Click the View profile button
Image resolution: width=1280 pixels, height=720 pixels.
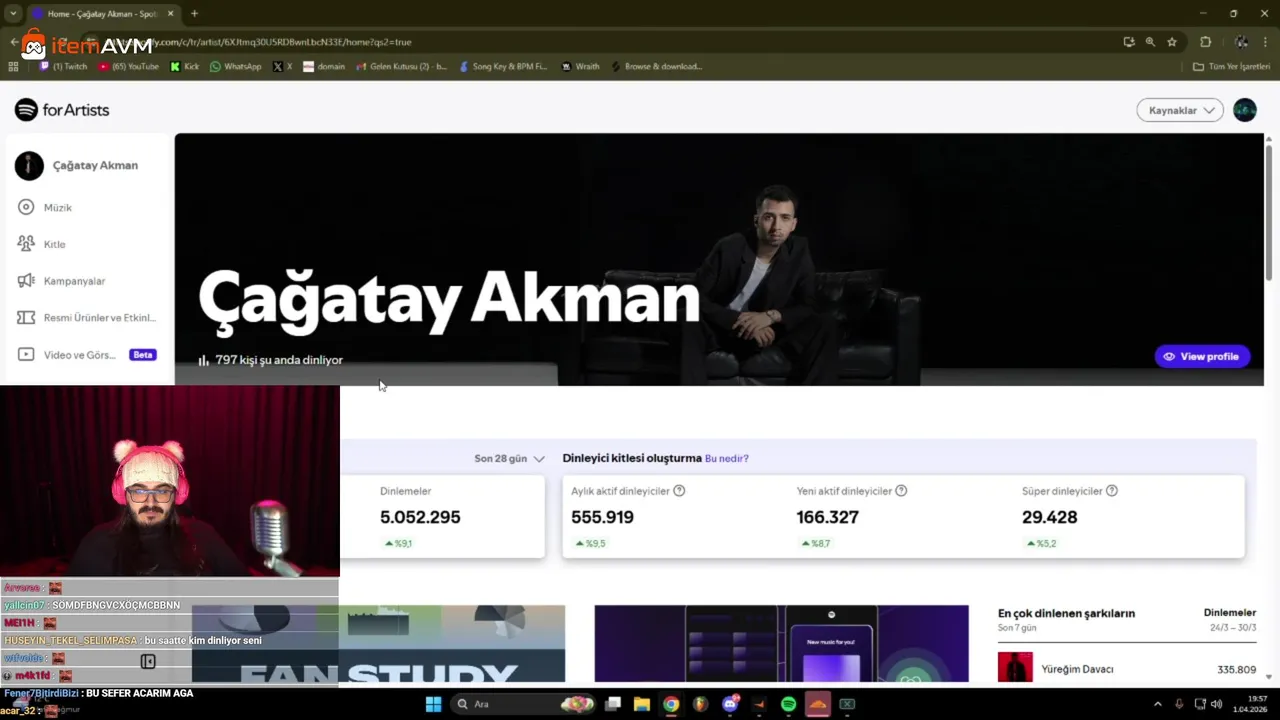(x=1202, y=356)
